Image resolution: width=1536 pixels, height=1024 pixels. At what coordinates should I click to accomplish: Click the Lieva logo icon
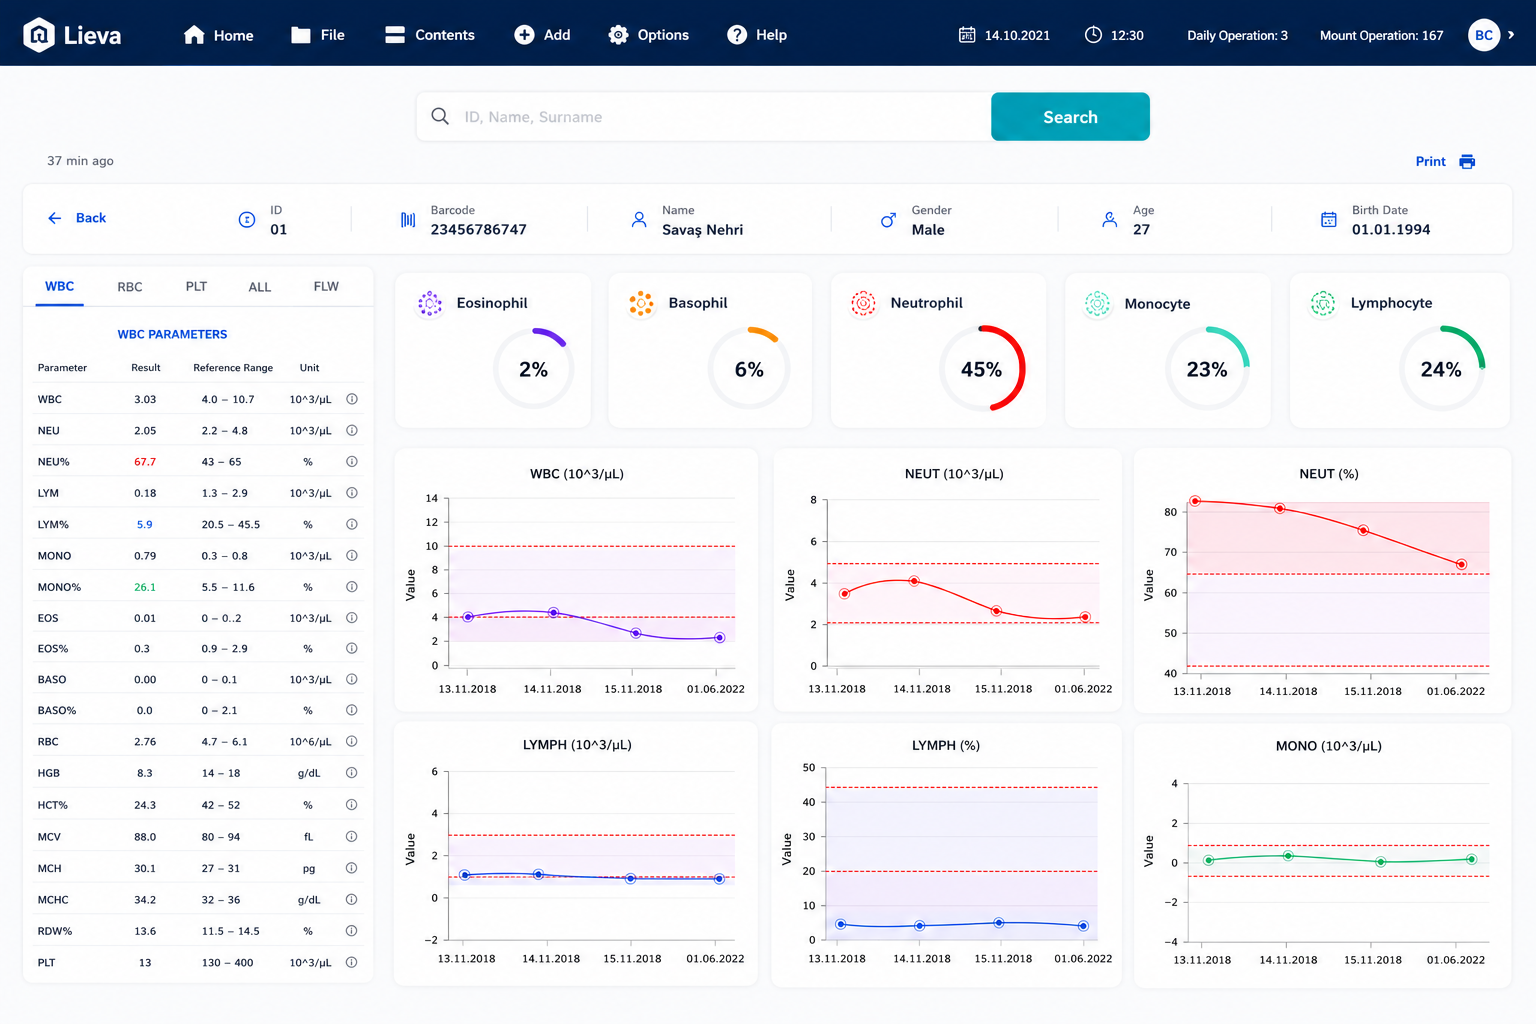coord(39,35)
